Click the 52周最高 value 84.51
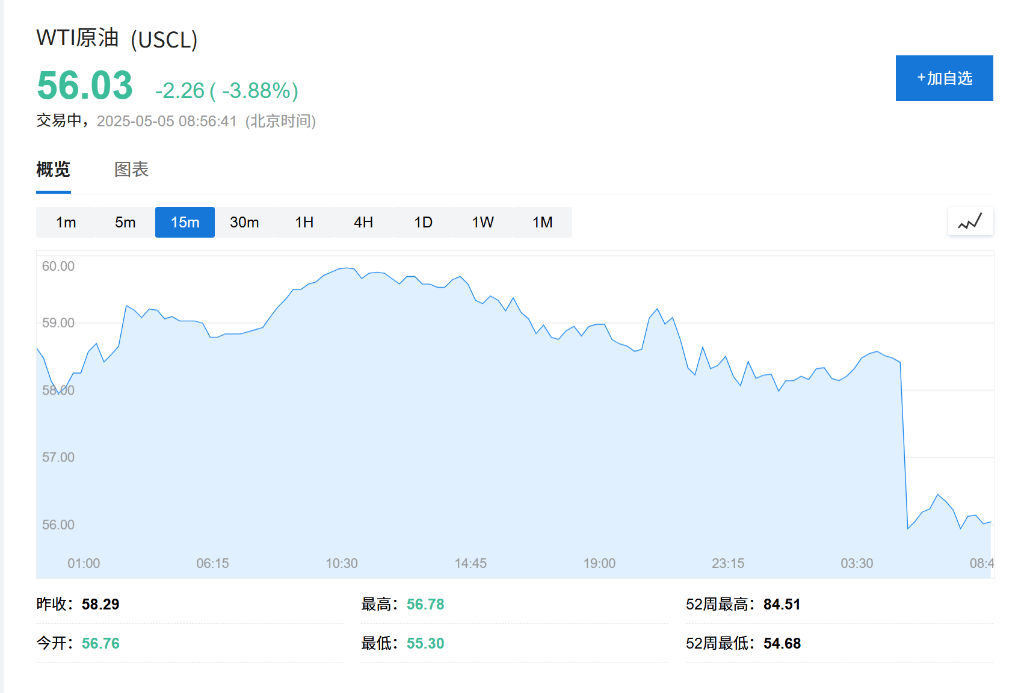This screenshot has width=1024, height=693. point(783,604)
